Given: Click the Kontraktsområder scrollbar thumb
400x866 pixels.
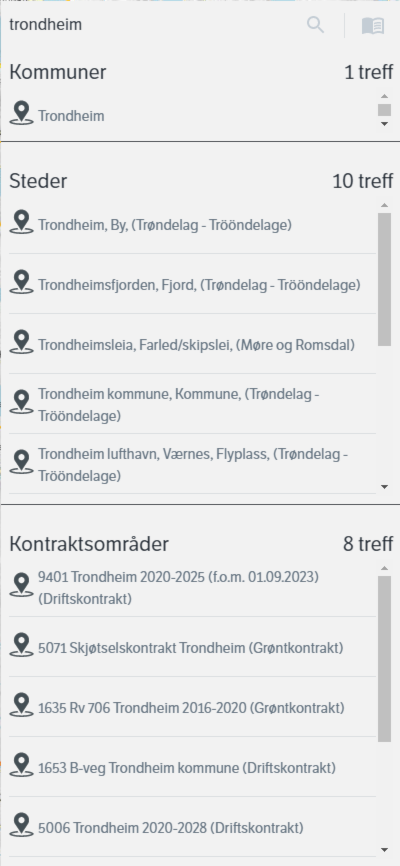Looking at the screenshot, I should tap(385, 658).
